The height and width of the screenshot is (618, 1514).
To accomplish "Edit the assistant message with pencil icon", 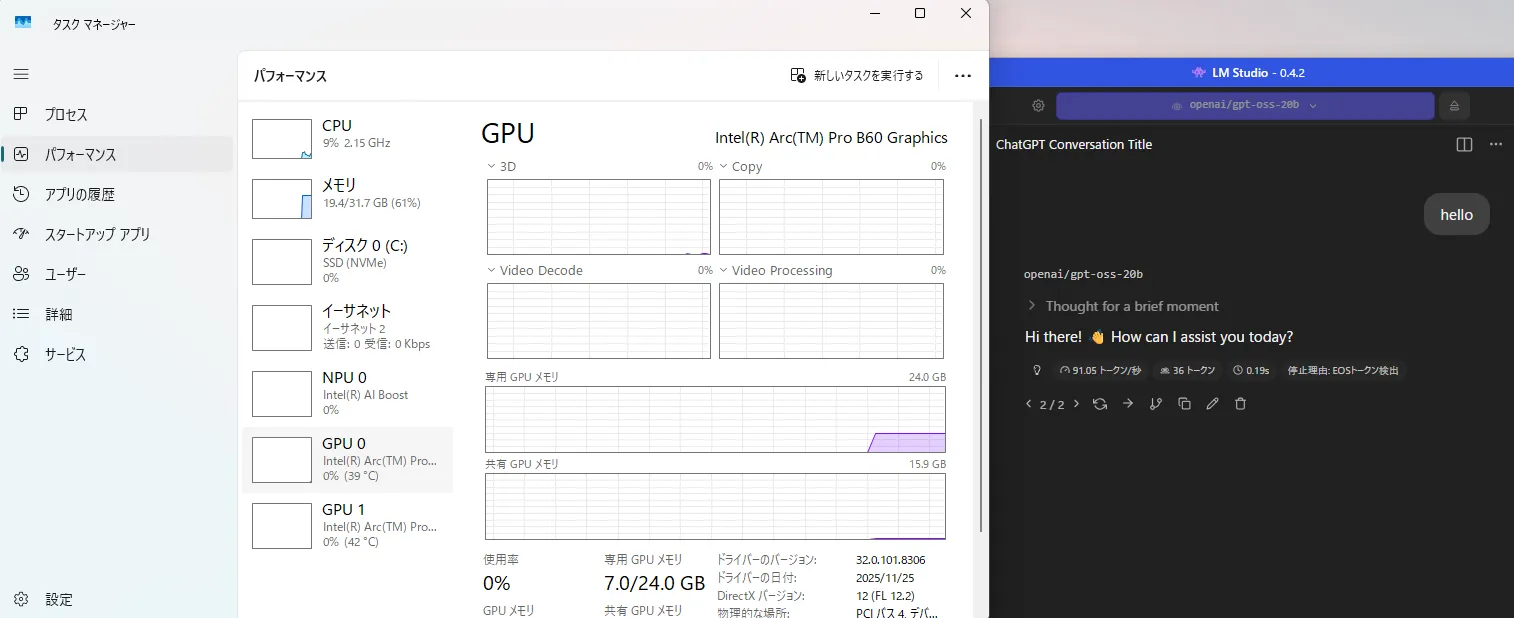I will pos(1212,404).
